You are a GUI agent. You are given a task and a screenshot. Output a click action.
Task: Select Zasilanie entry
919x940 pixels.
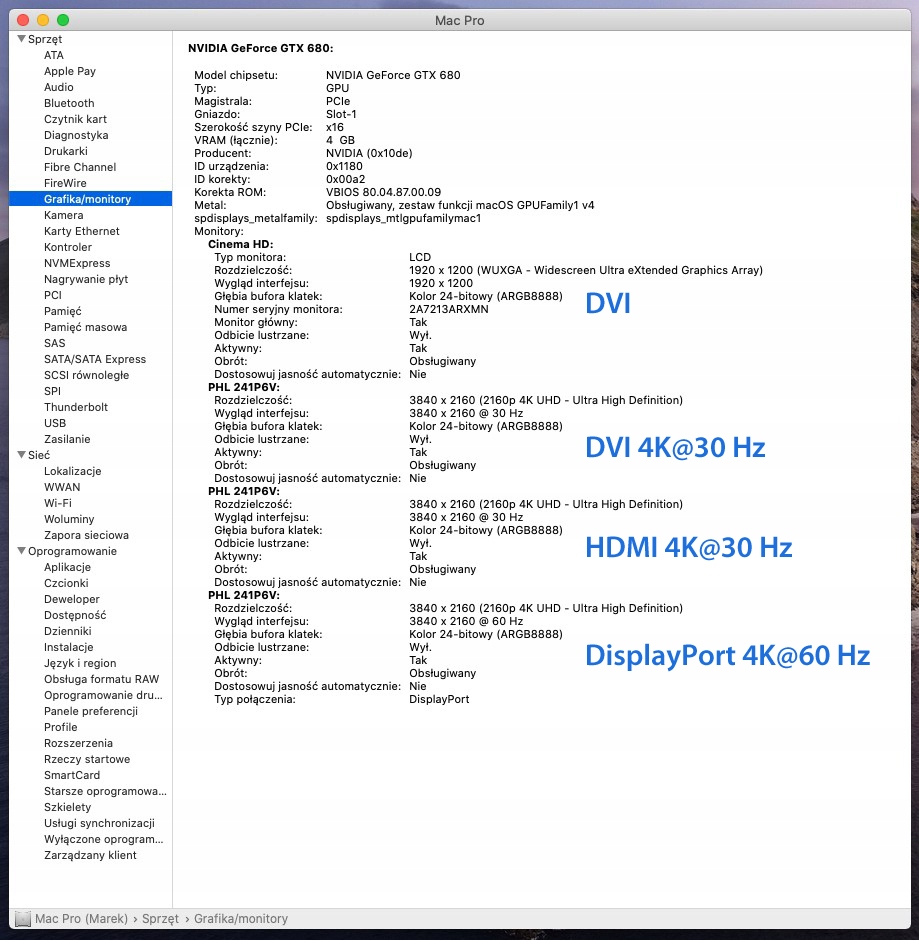click(x=67, y=439)
